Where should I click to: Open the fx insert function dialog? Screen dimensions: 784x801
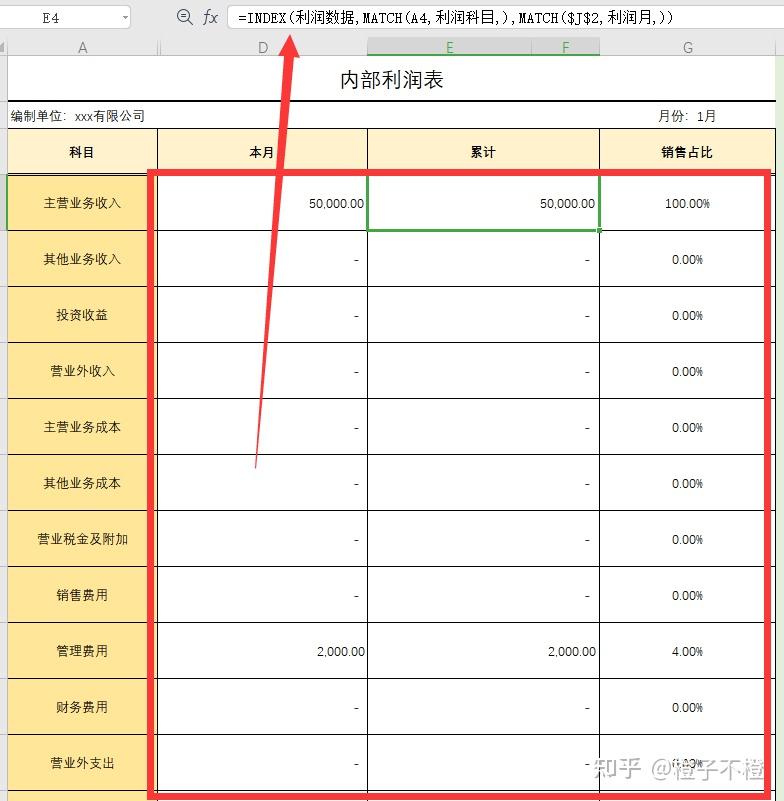210,17
